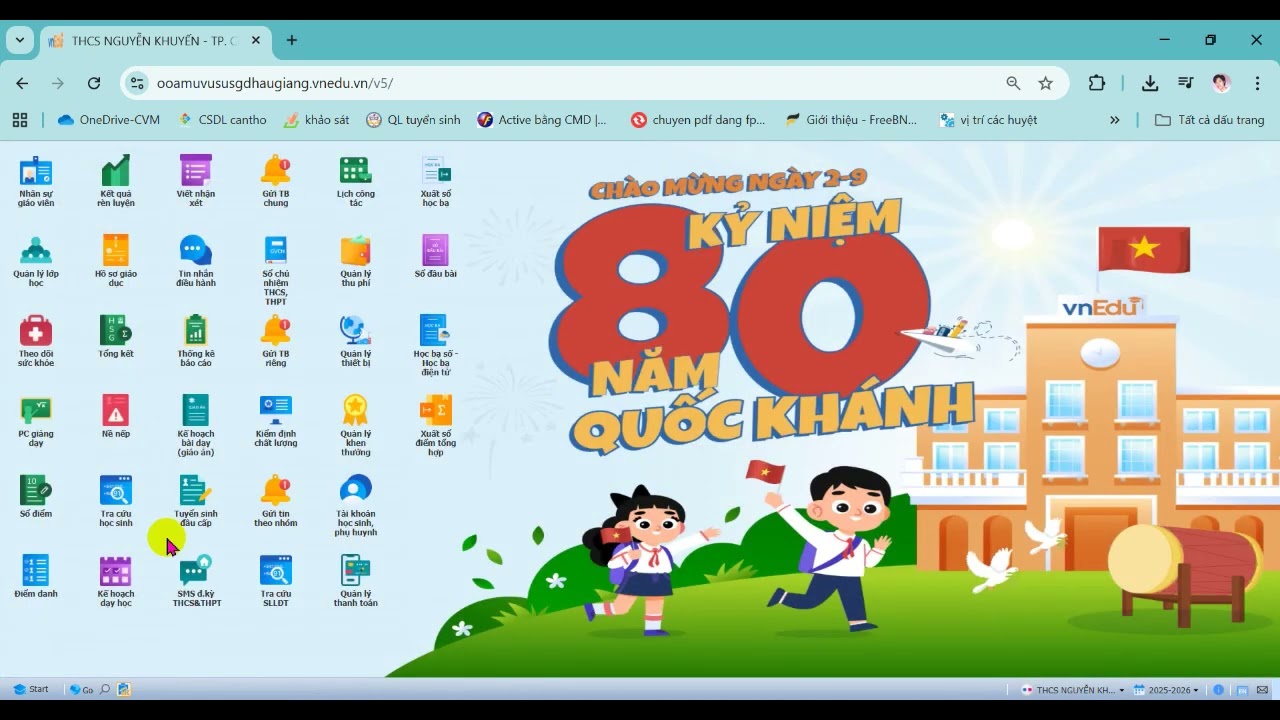Open Kiểm định chất lượng icon
1280x720 pixels.
point(276,421)
